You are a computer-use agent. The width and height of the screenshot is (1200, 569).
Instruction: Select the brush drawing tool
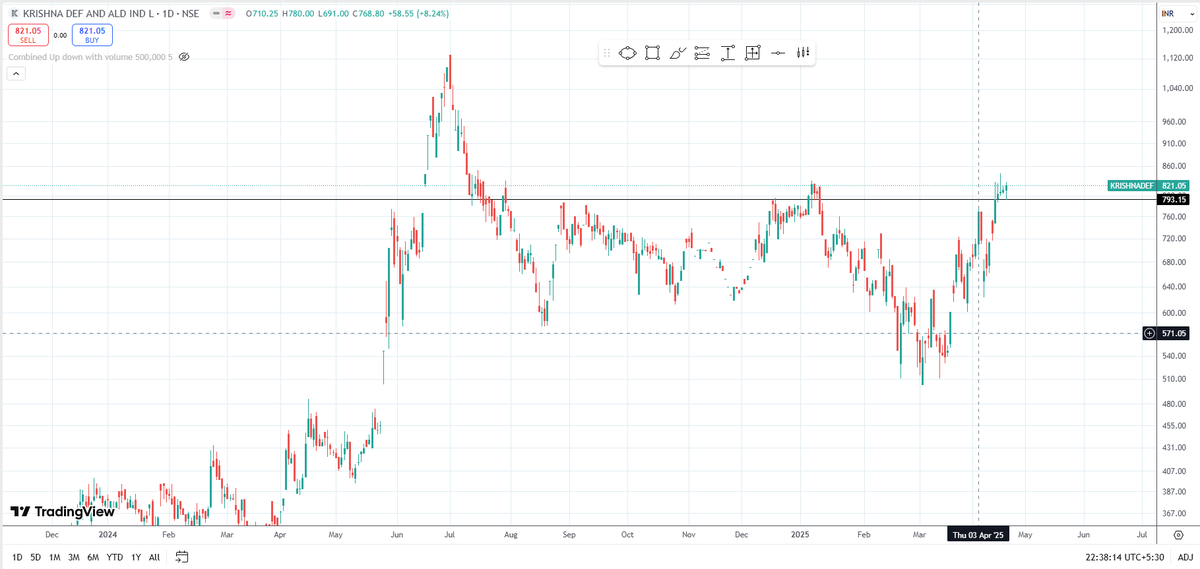(677, 53)
